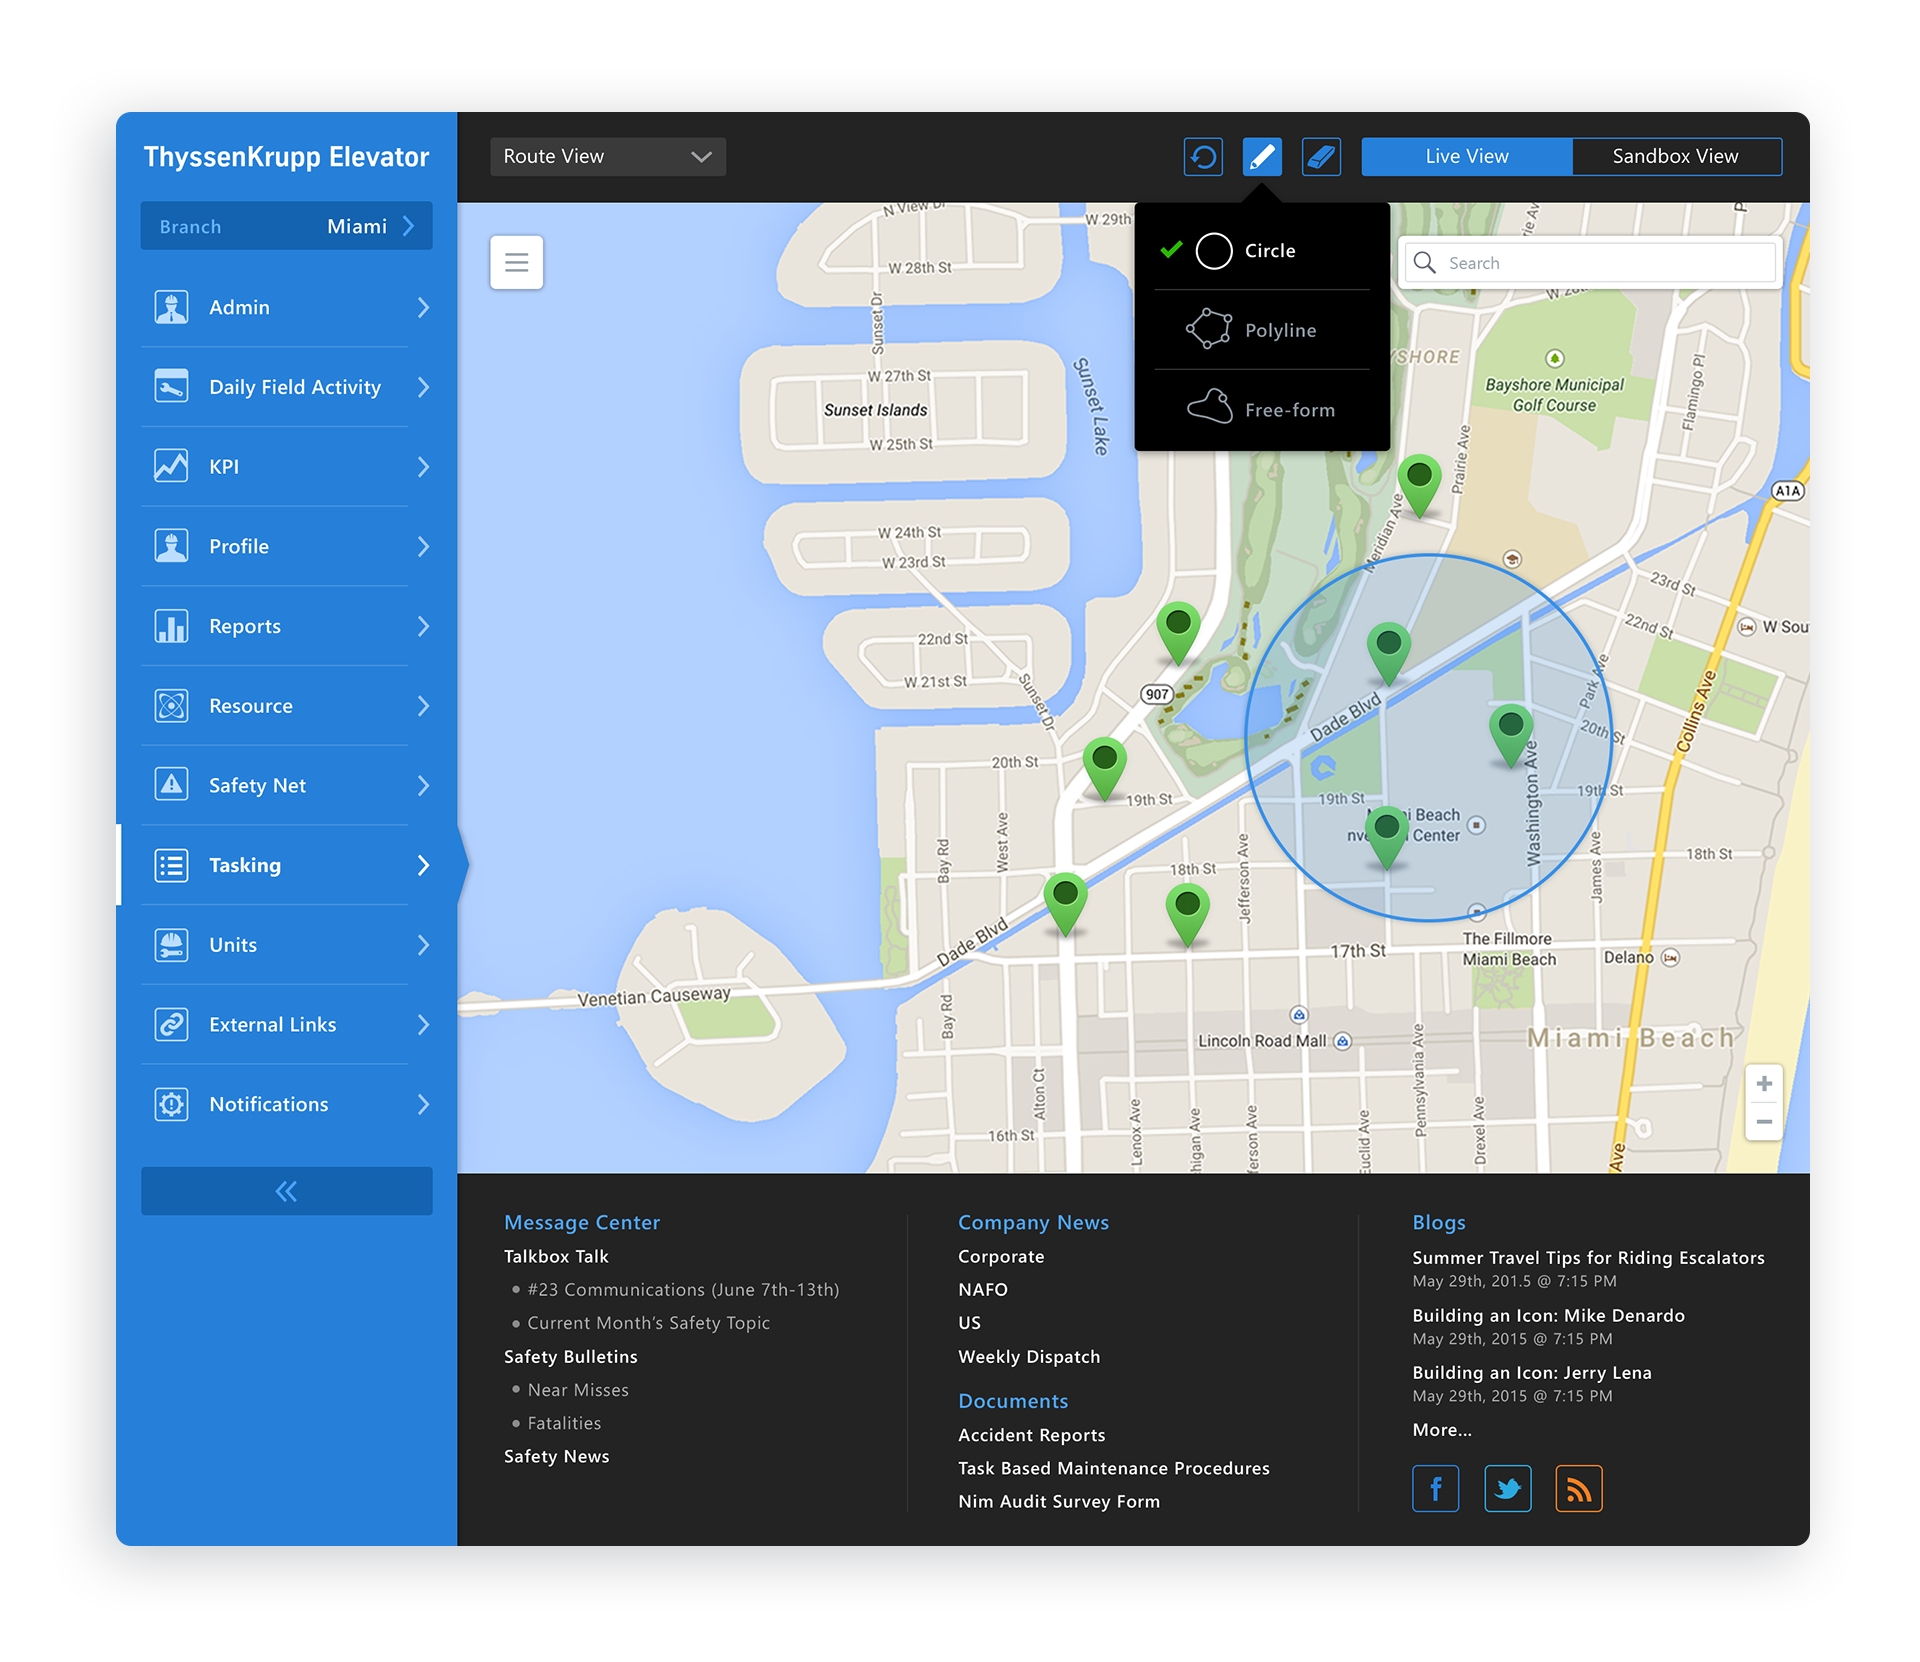Expand the Reports chevron
Image resolution: width=1920 pixels, height=1662 pixels.
click(x=423, y=627)
